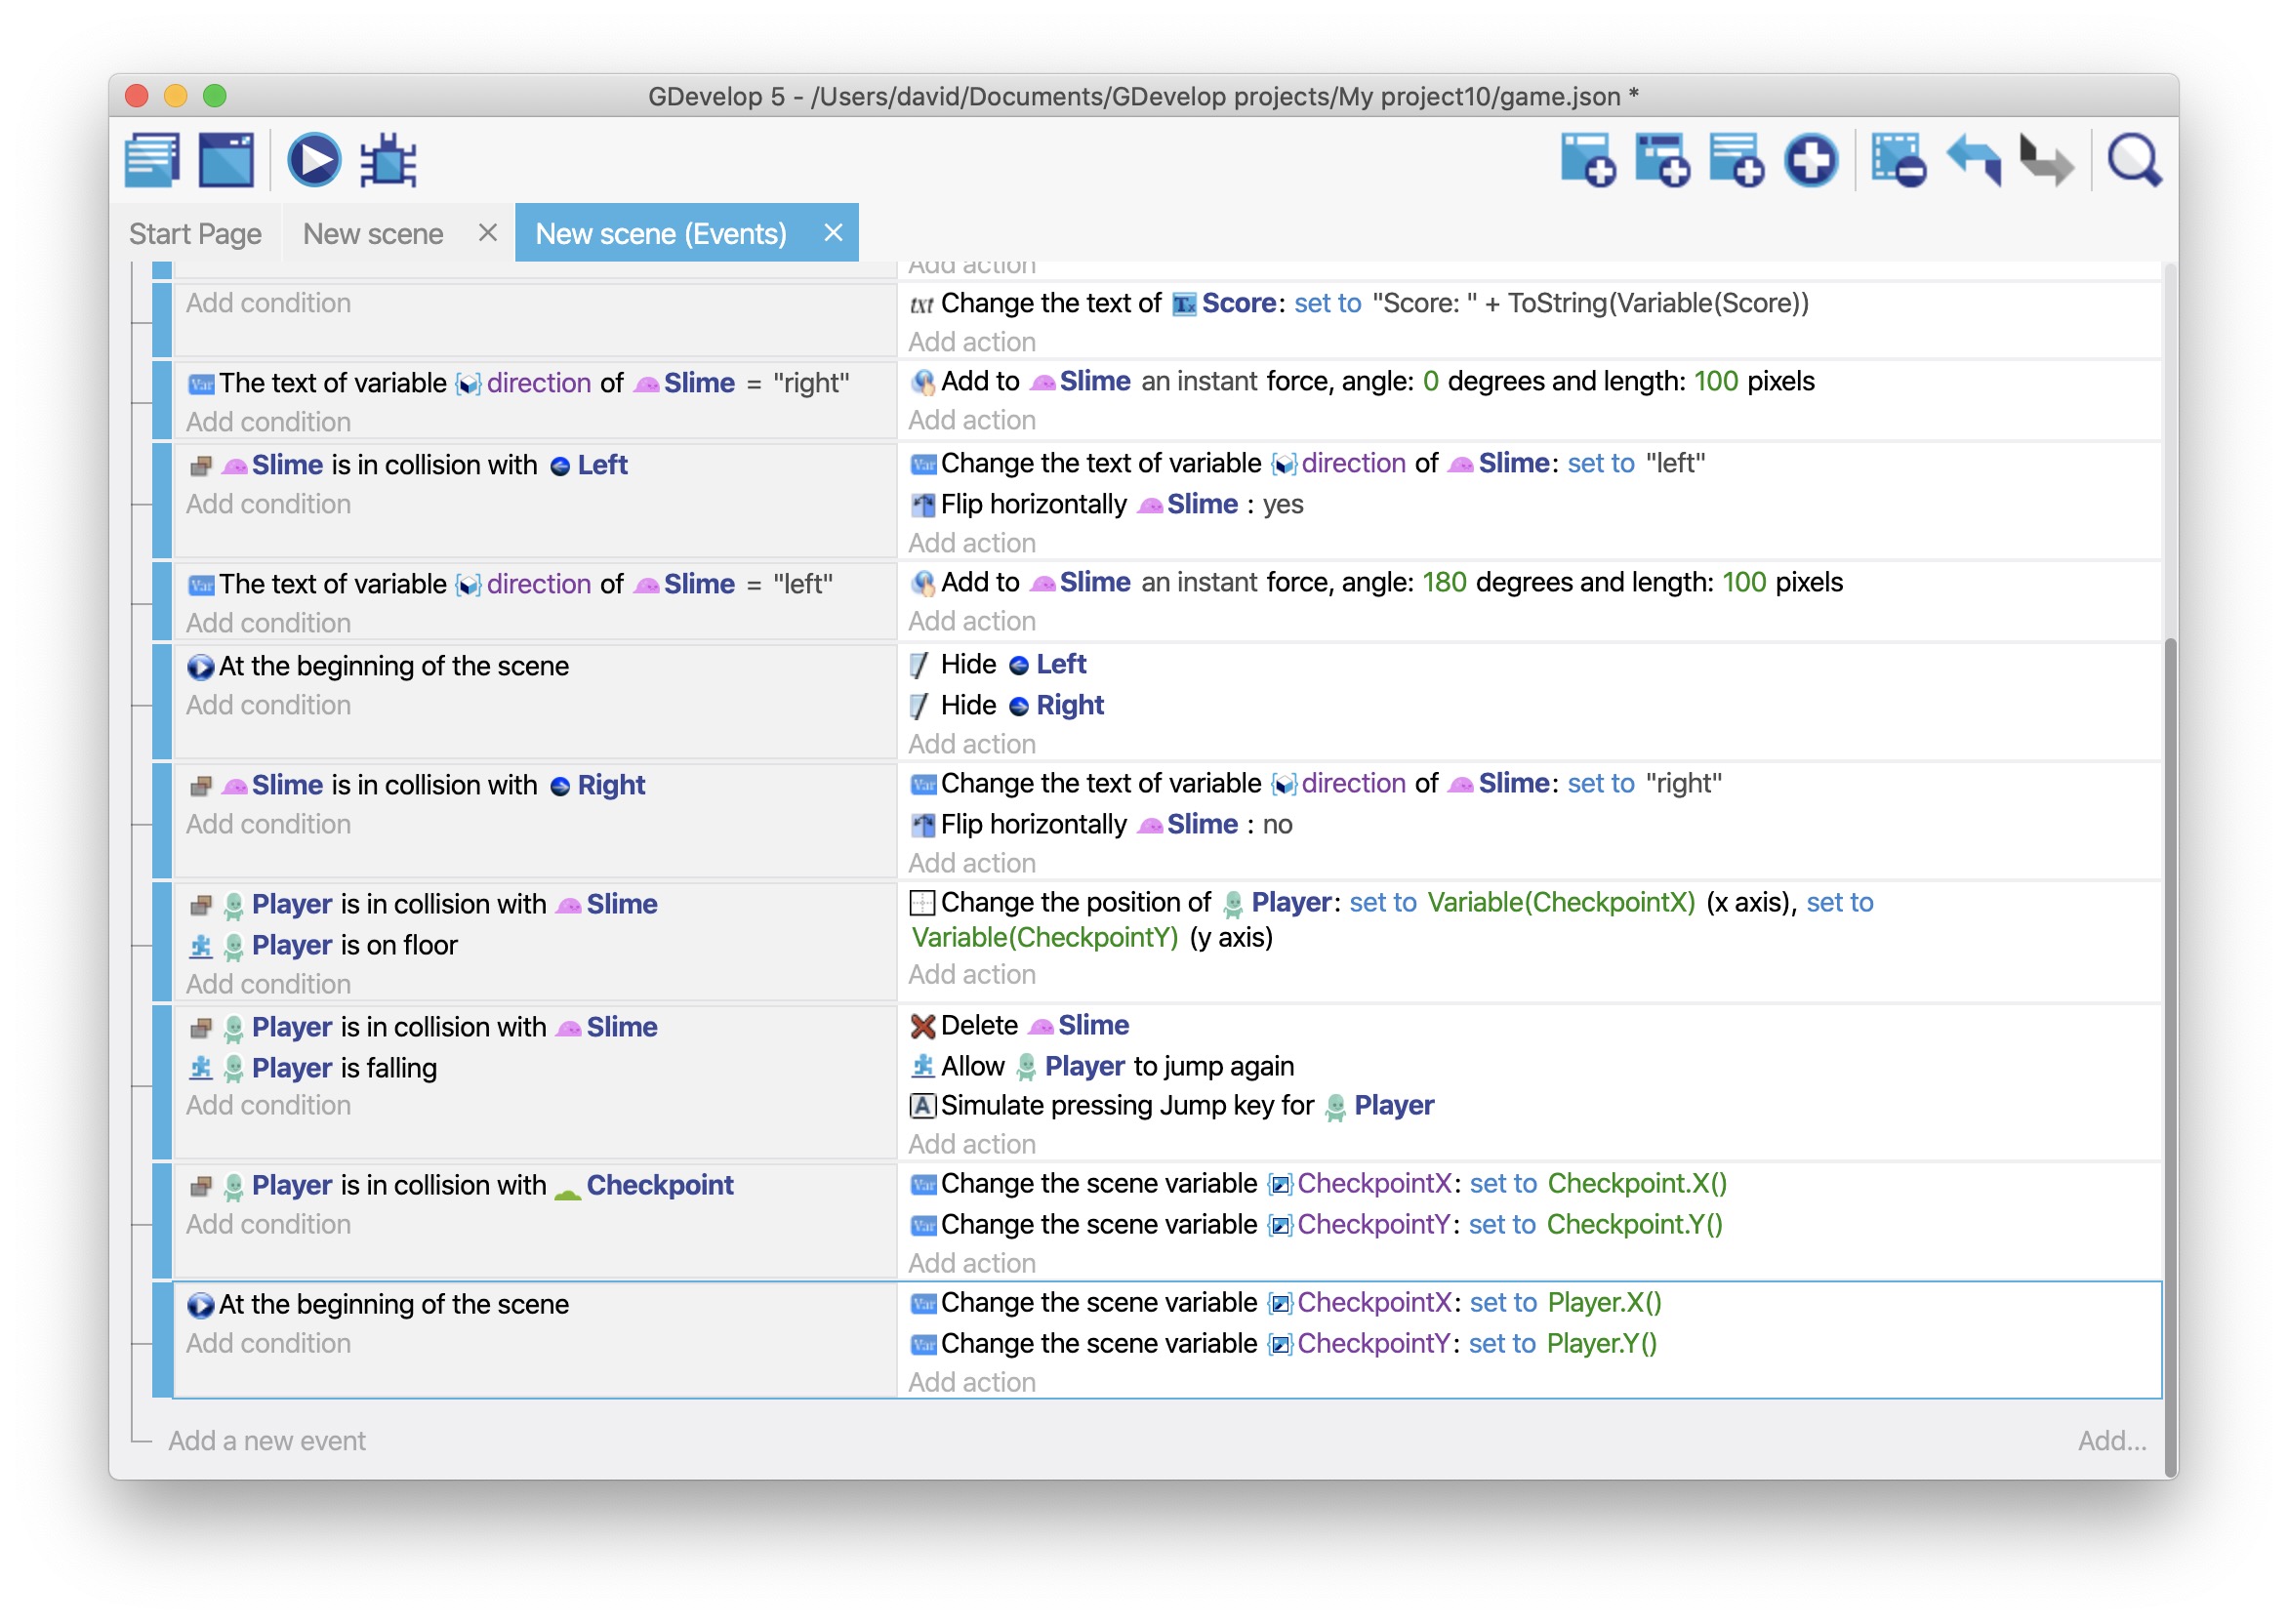Close the New scene (Events) tab

tap(833, 233)
